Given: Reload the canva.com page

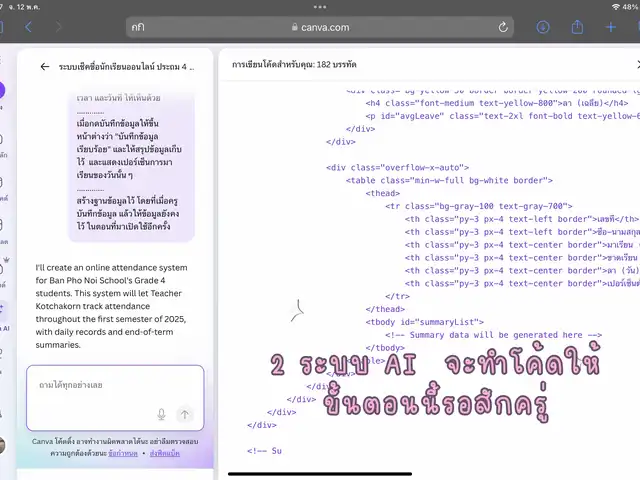Looking at the screenshot, I should [503, 27].
